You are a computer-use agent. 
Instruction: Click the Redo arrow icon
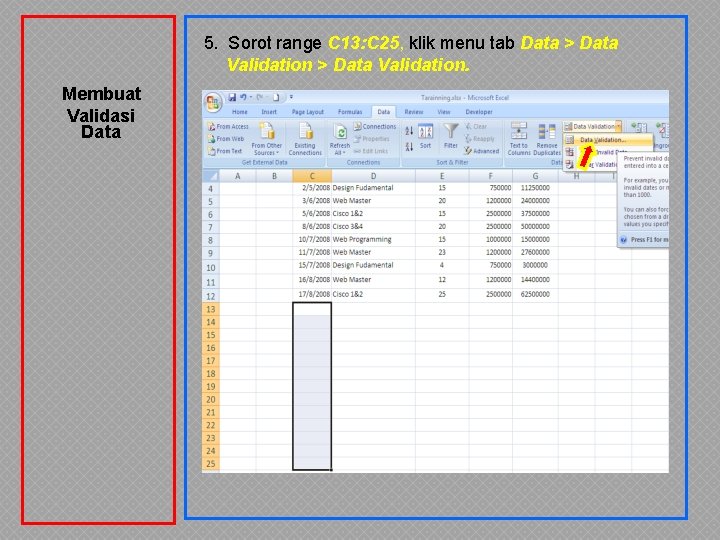[260, 97]
